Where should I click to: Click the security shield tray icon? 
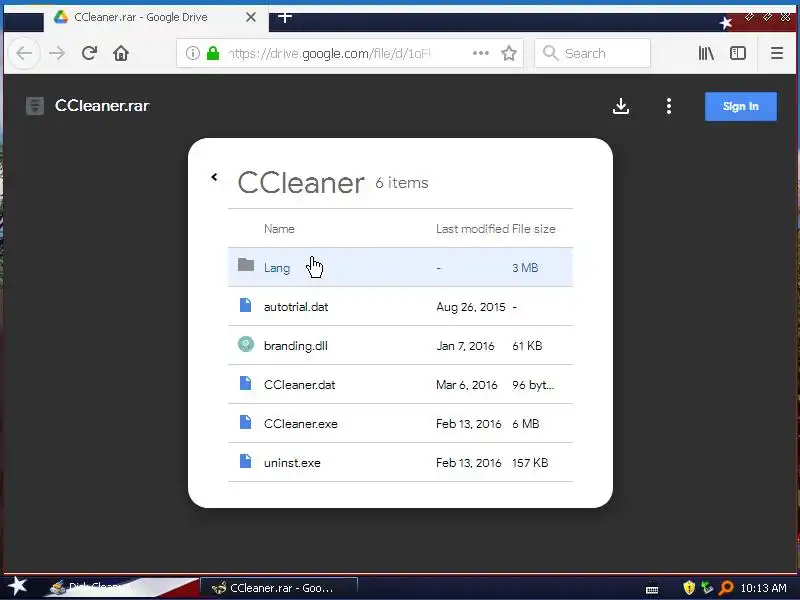(x=689, y=588)
